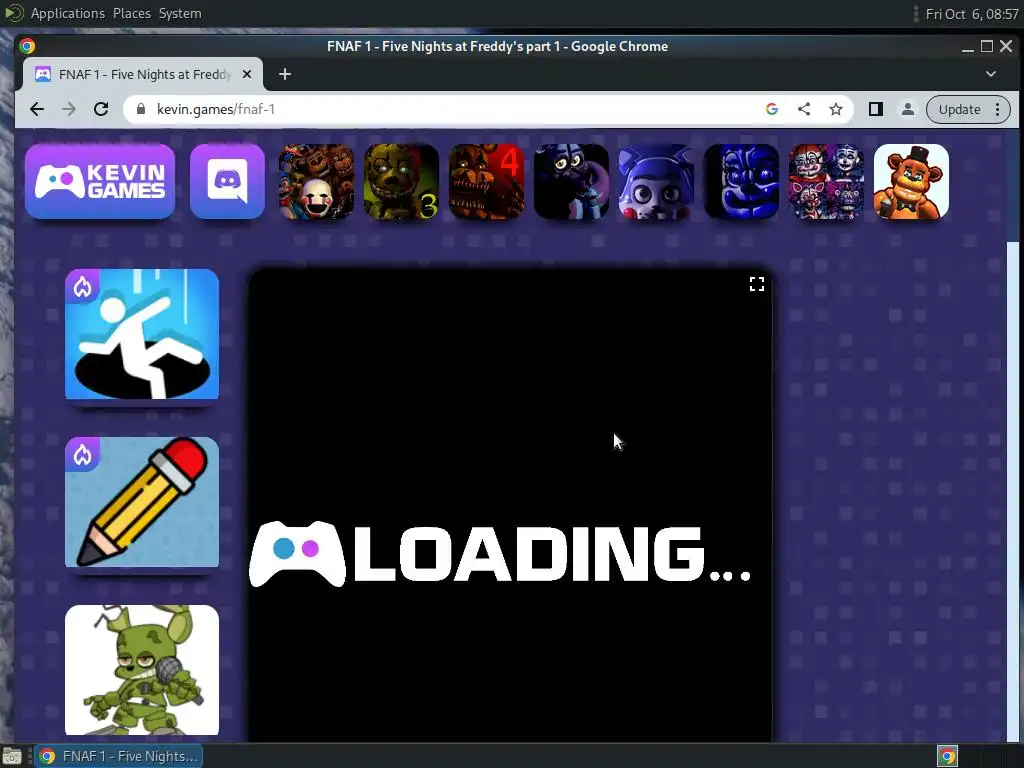
Task: Open the cartoon Freddy Fazbear game icon
Action: [x=911, y=182]
